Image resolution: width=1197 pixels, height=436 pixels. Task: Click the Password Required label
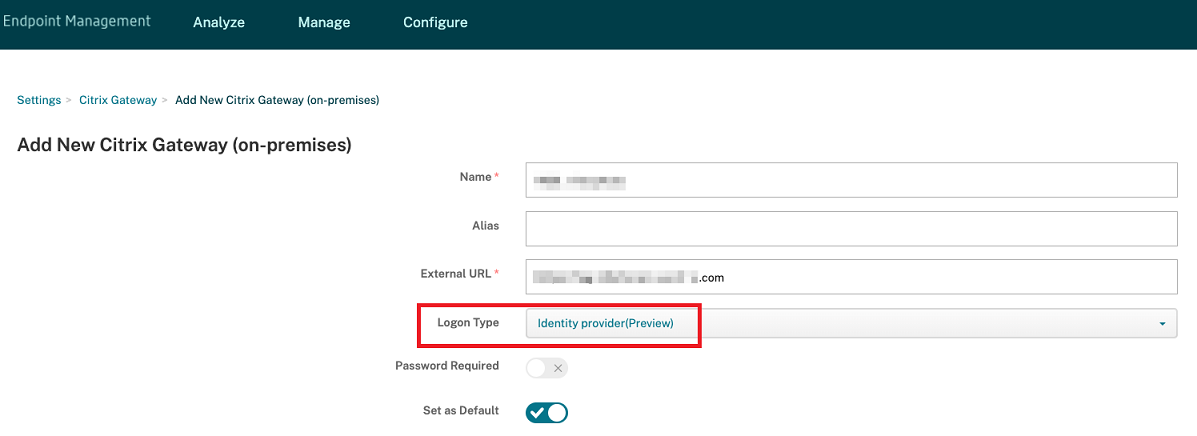[447, 366]
